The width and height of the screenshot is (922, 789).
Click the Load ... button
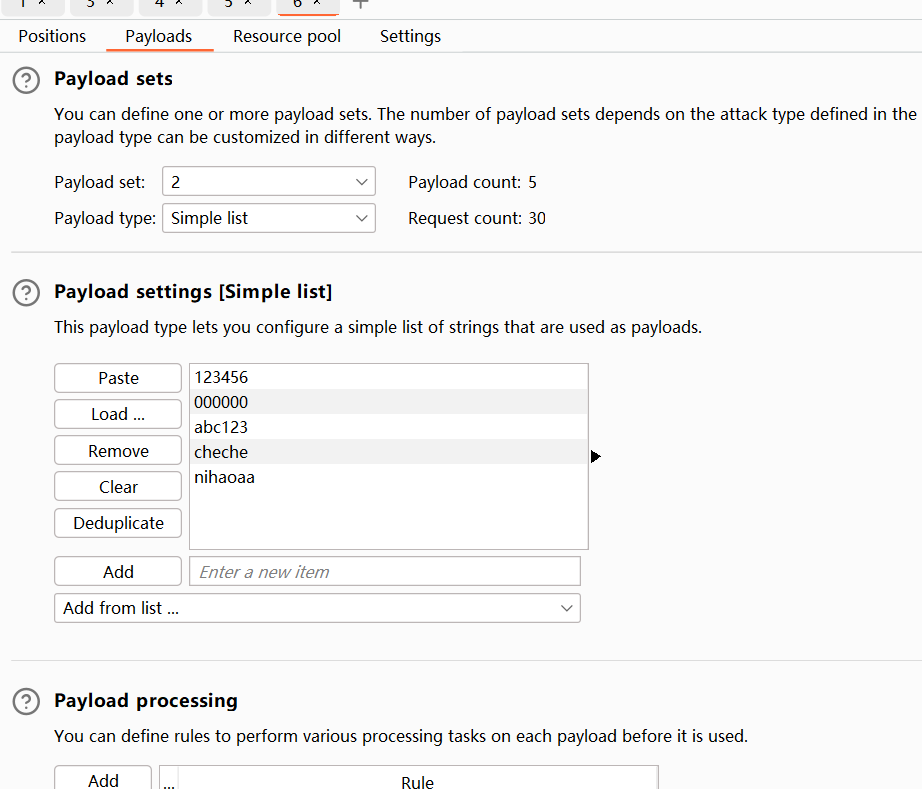[118, 414]
